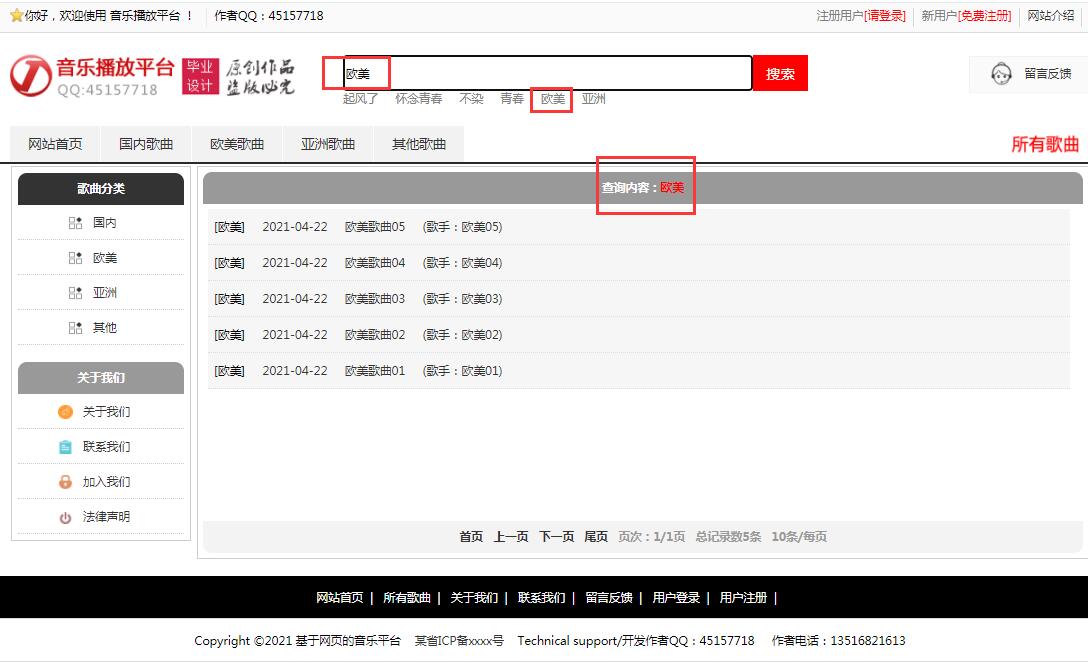Click the red 搜索 search button

(x=780, y=74)
